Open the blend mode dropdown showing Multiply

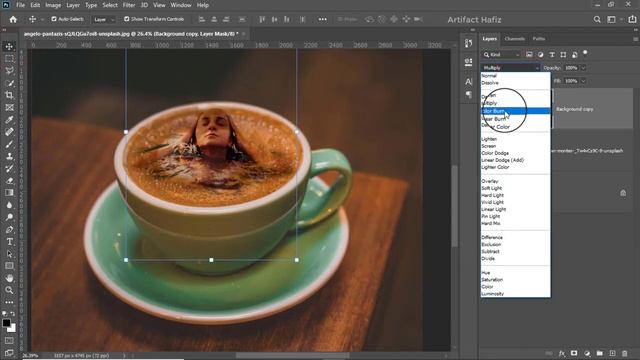(510, 68)
